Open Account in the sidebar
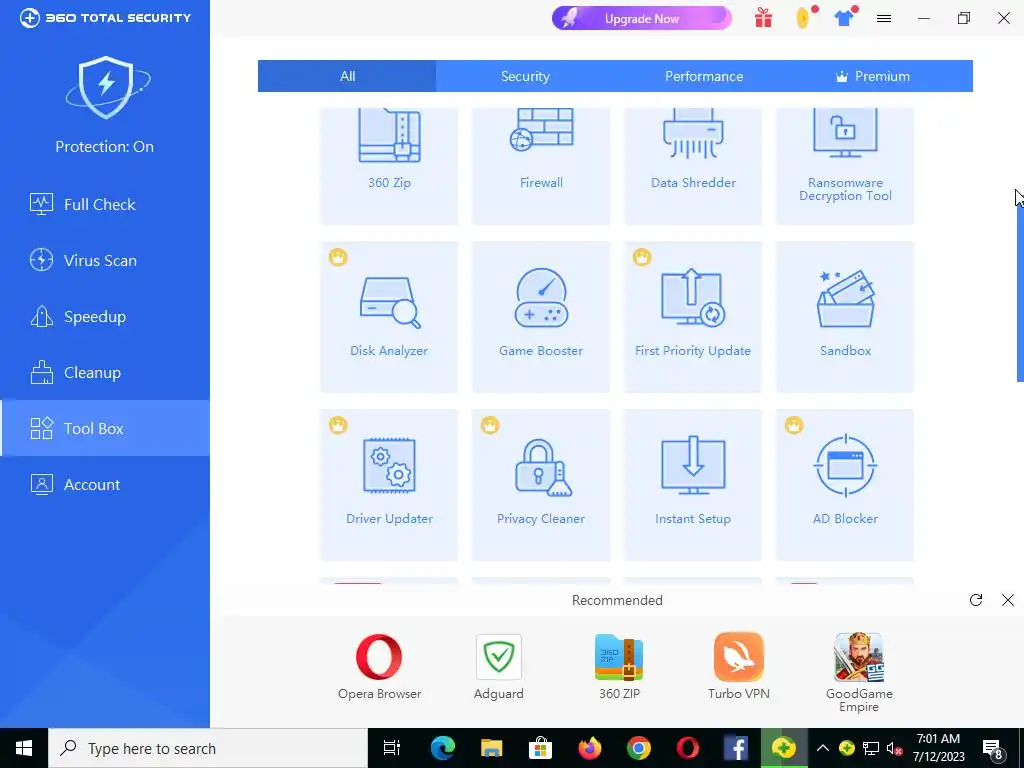This screenshot has height=768, width=1024. 104,485
